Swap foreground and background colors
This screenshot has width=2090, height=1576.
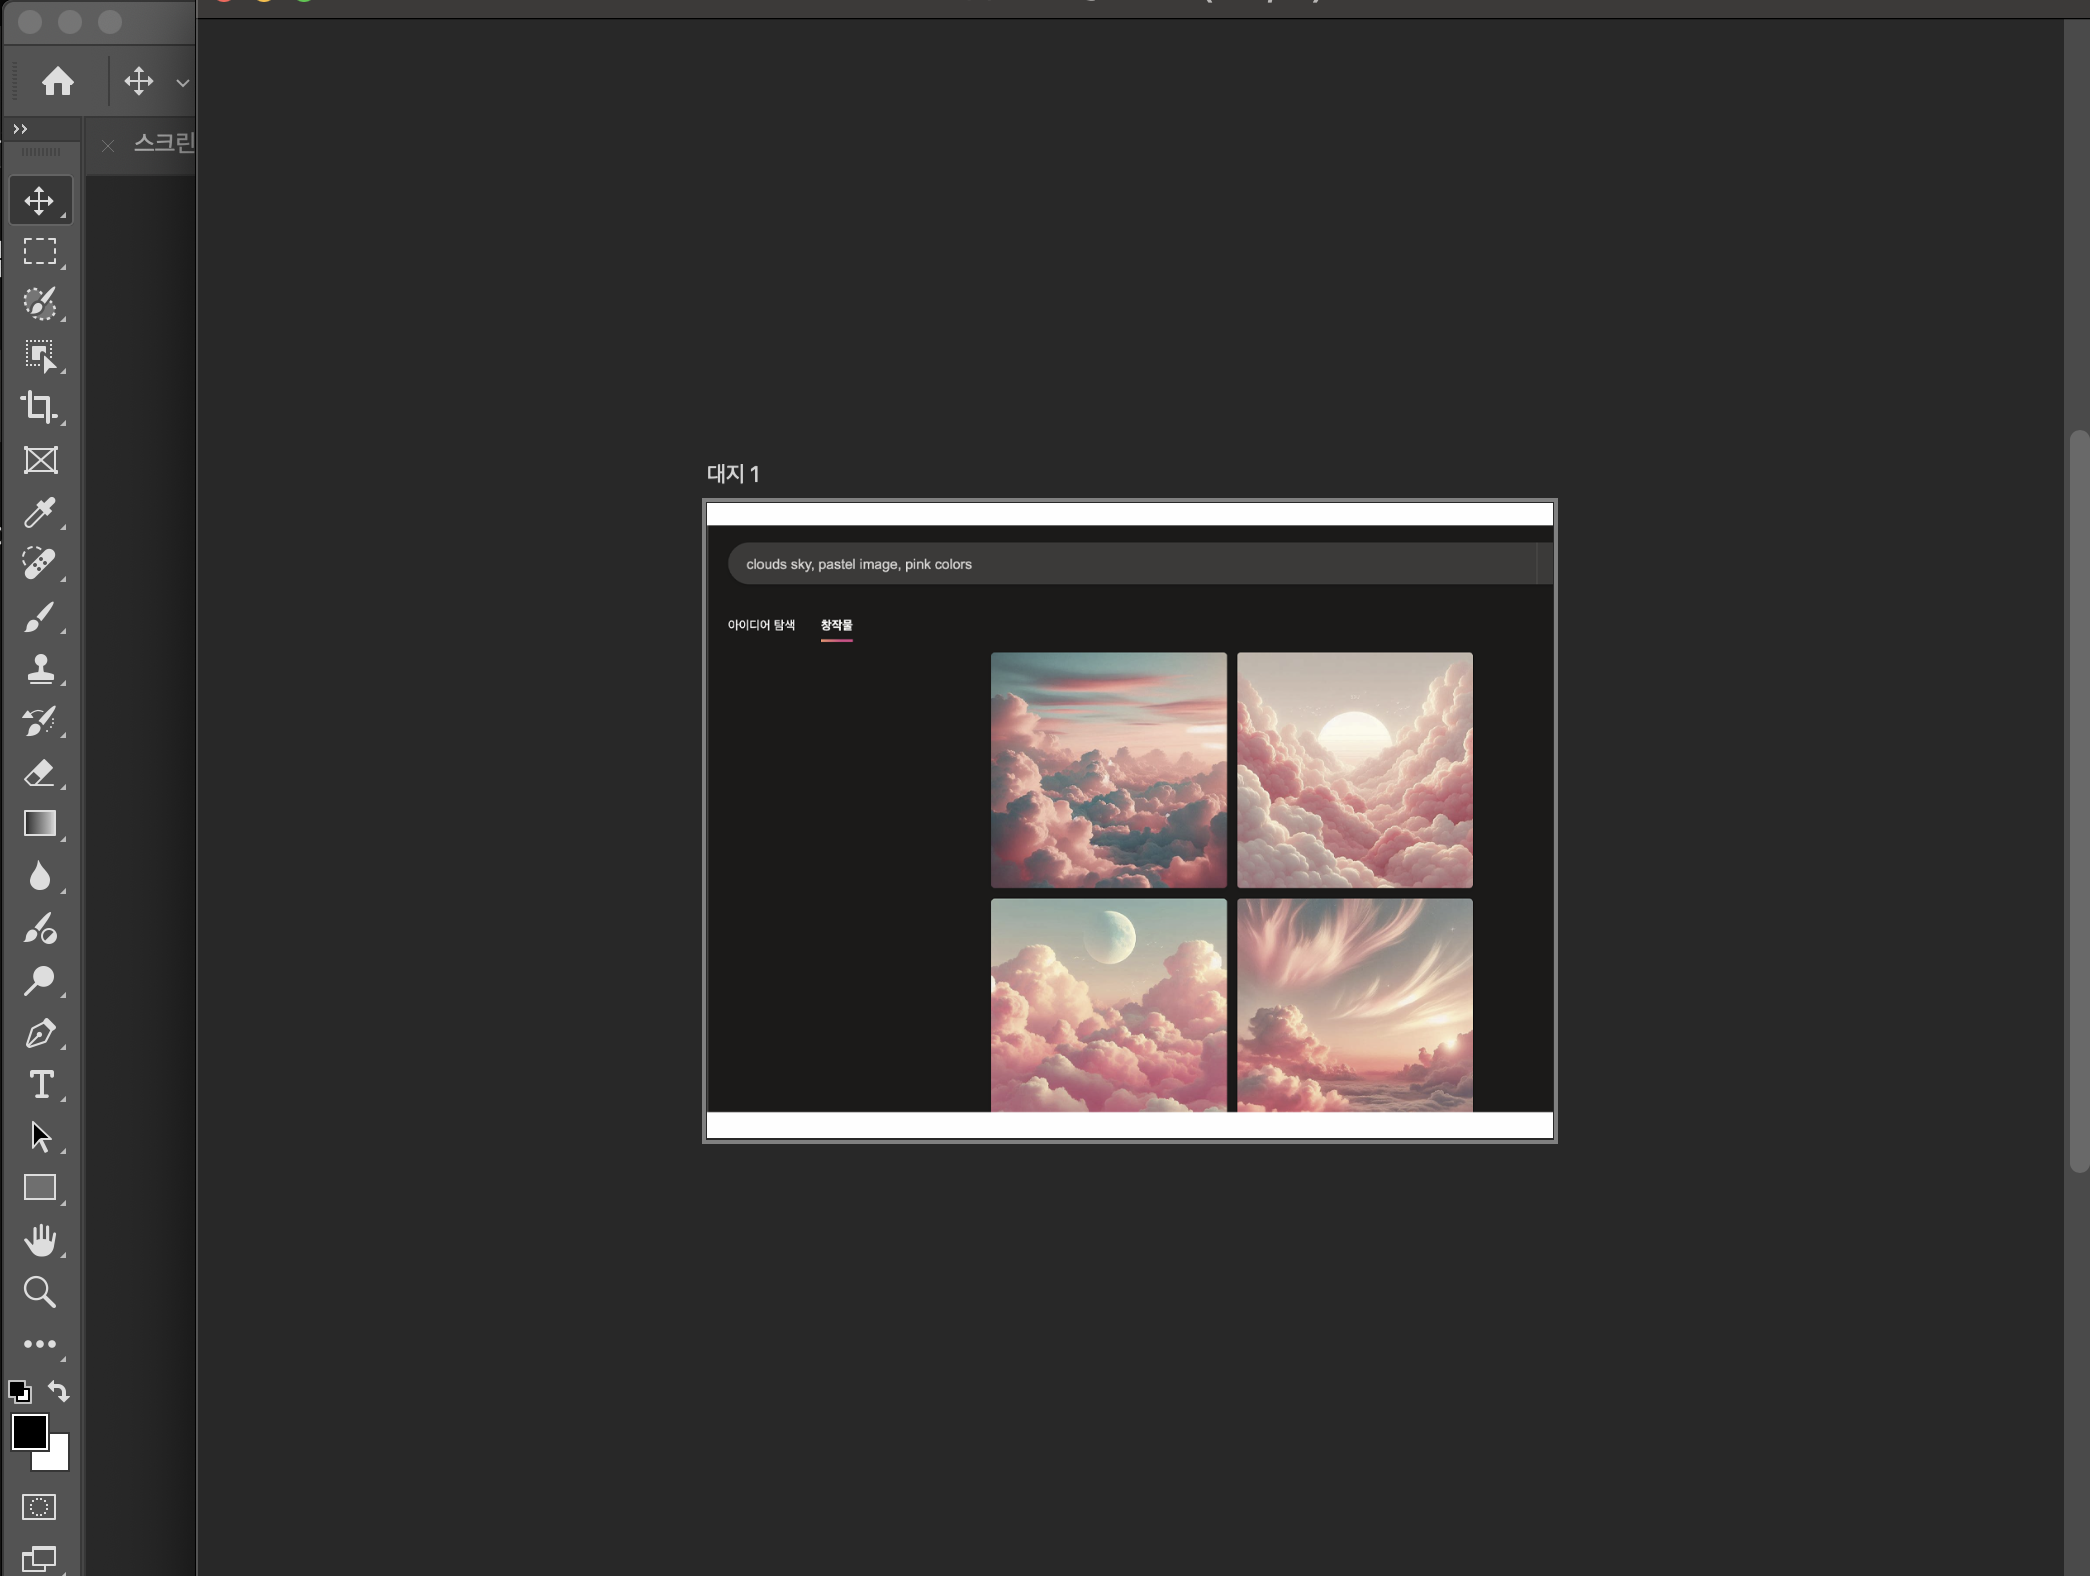pyautogui.click(x=59, y=1391)
